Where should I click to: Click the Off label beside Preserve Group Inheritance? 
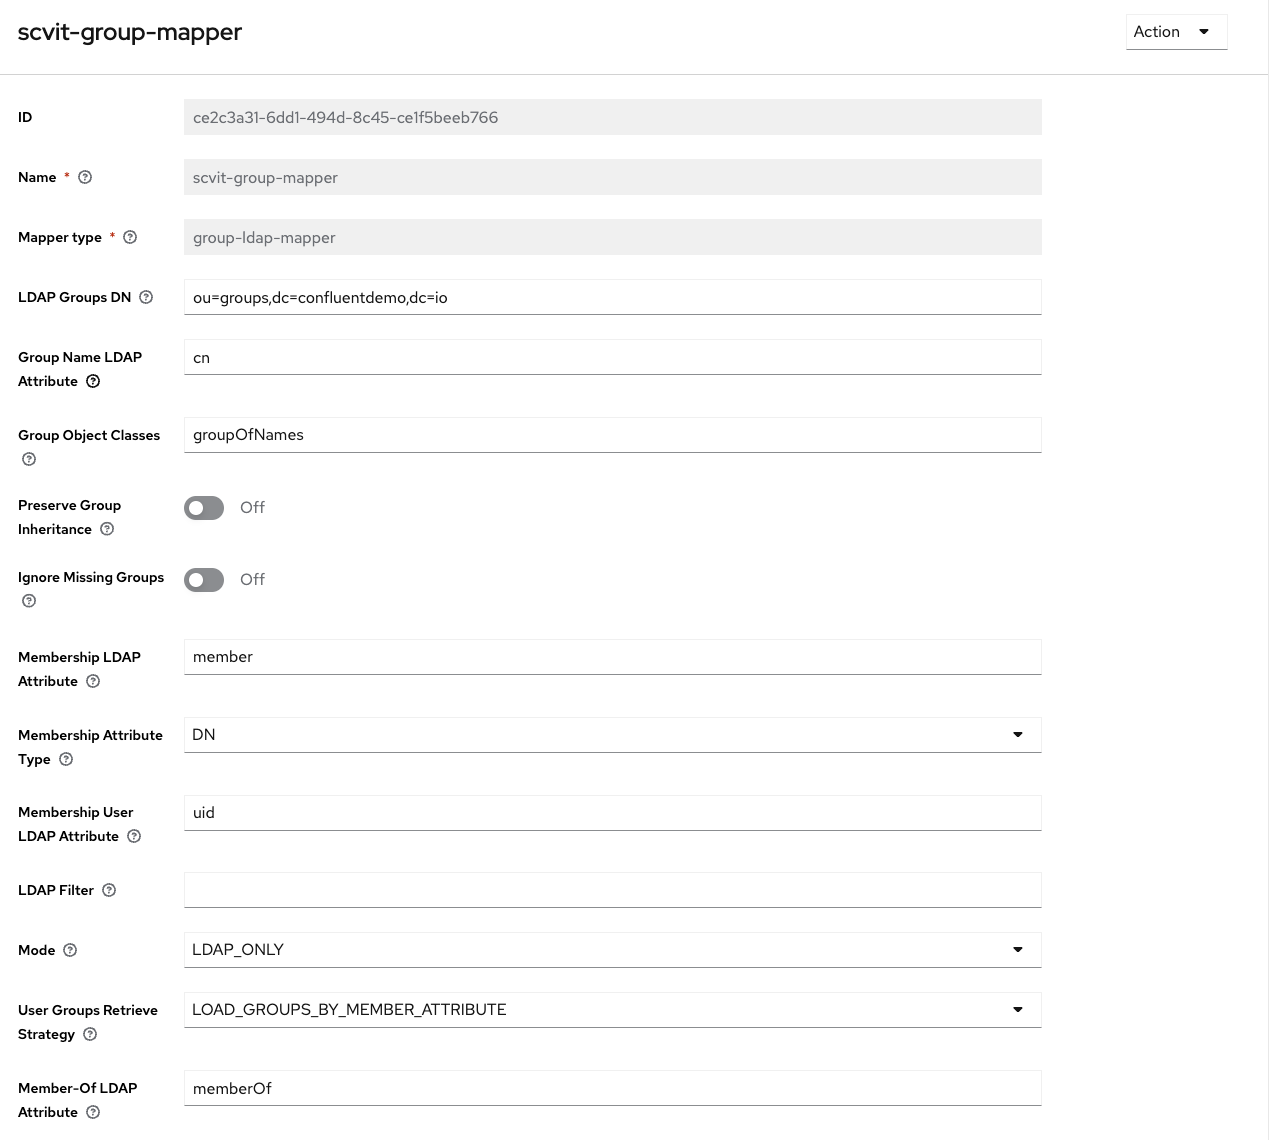pyautogui.click(x=252, y=508)
